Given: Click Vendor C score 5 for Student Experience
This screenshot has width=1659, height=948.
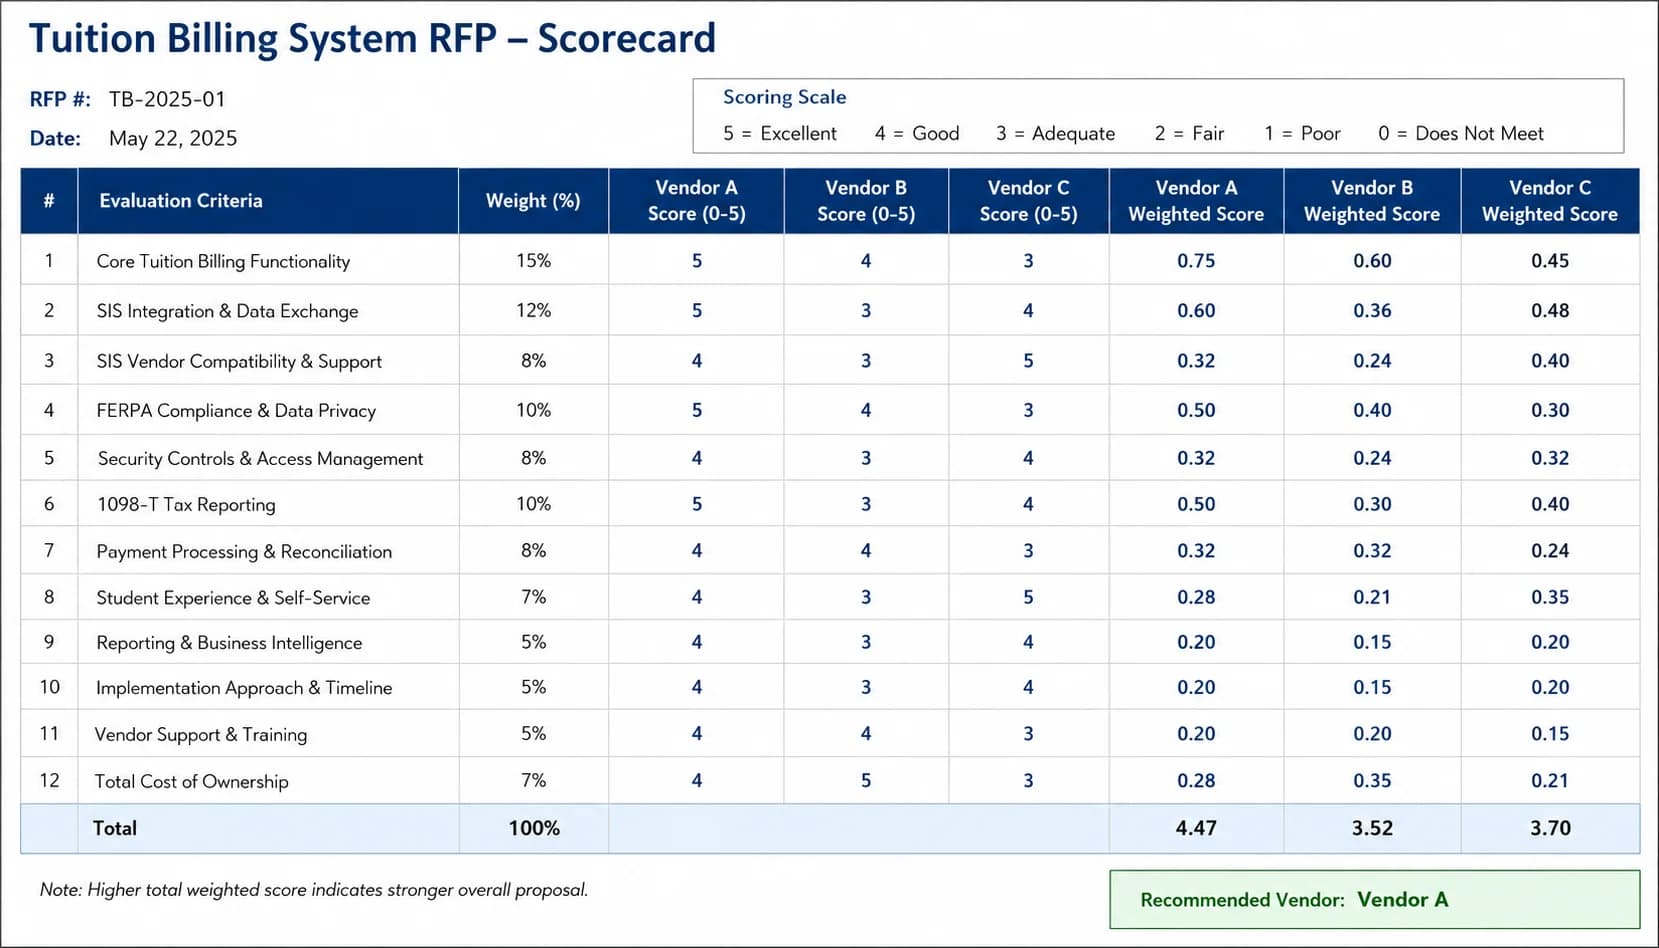Looking at the screenshot, I should click(x=1028, y=597).
